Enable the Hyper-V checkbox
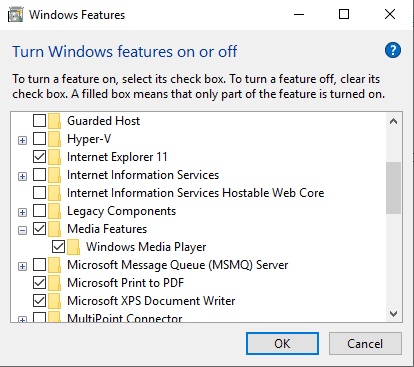Image resolution: width=414 pixels, height=367 pixels. [x=39, y=139]
